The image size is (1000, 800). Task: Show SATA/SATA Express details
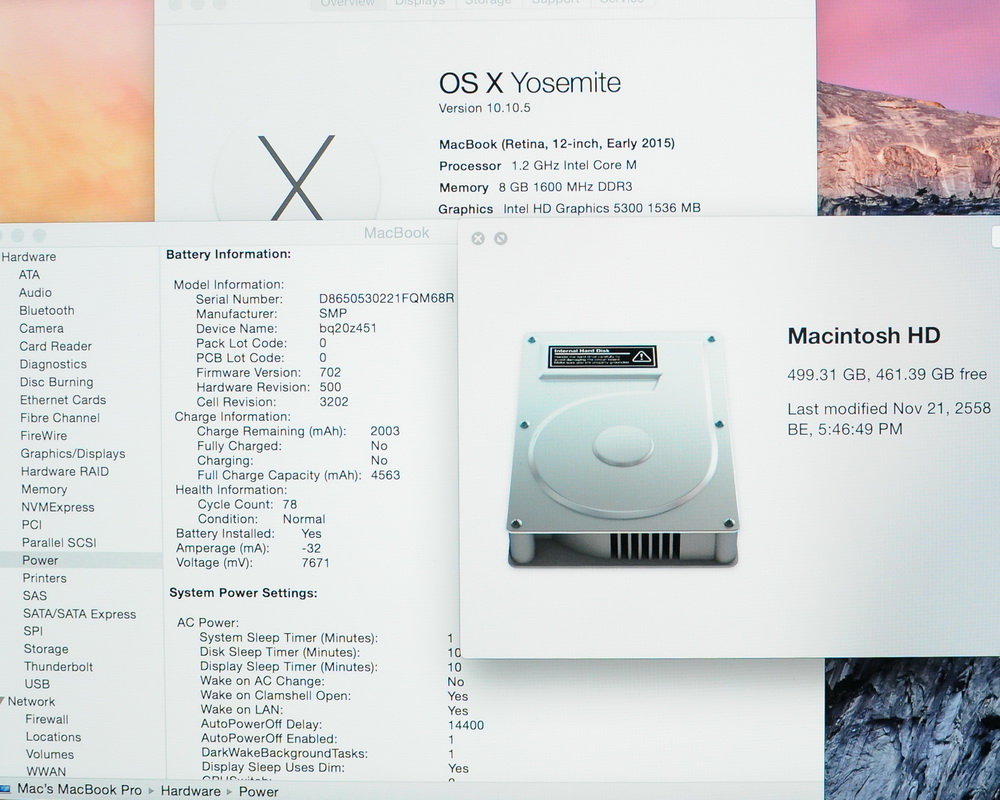click(x=80, y=614)
